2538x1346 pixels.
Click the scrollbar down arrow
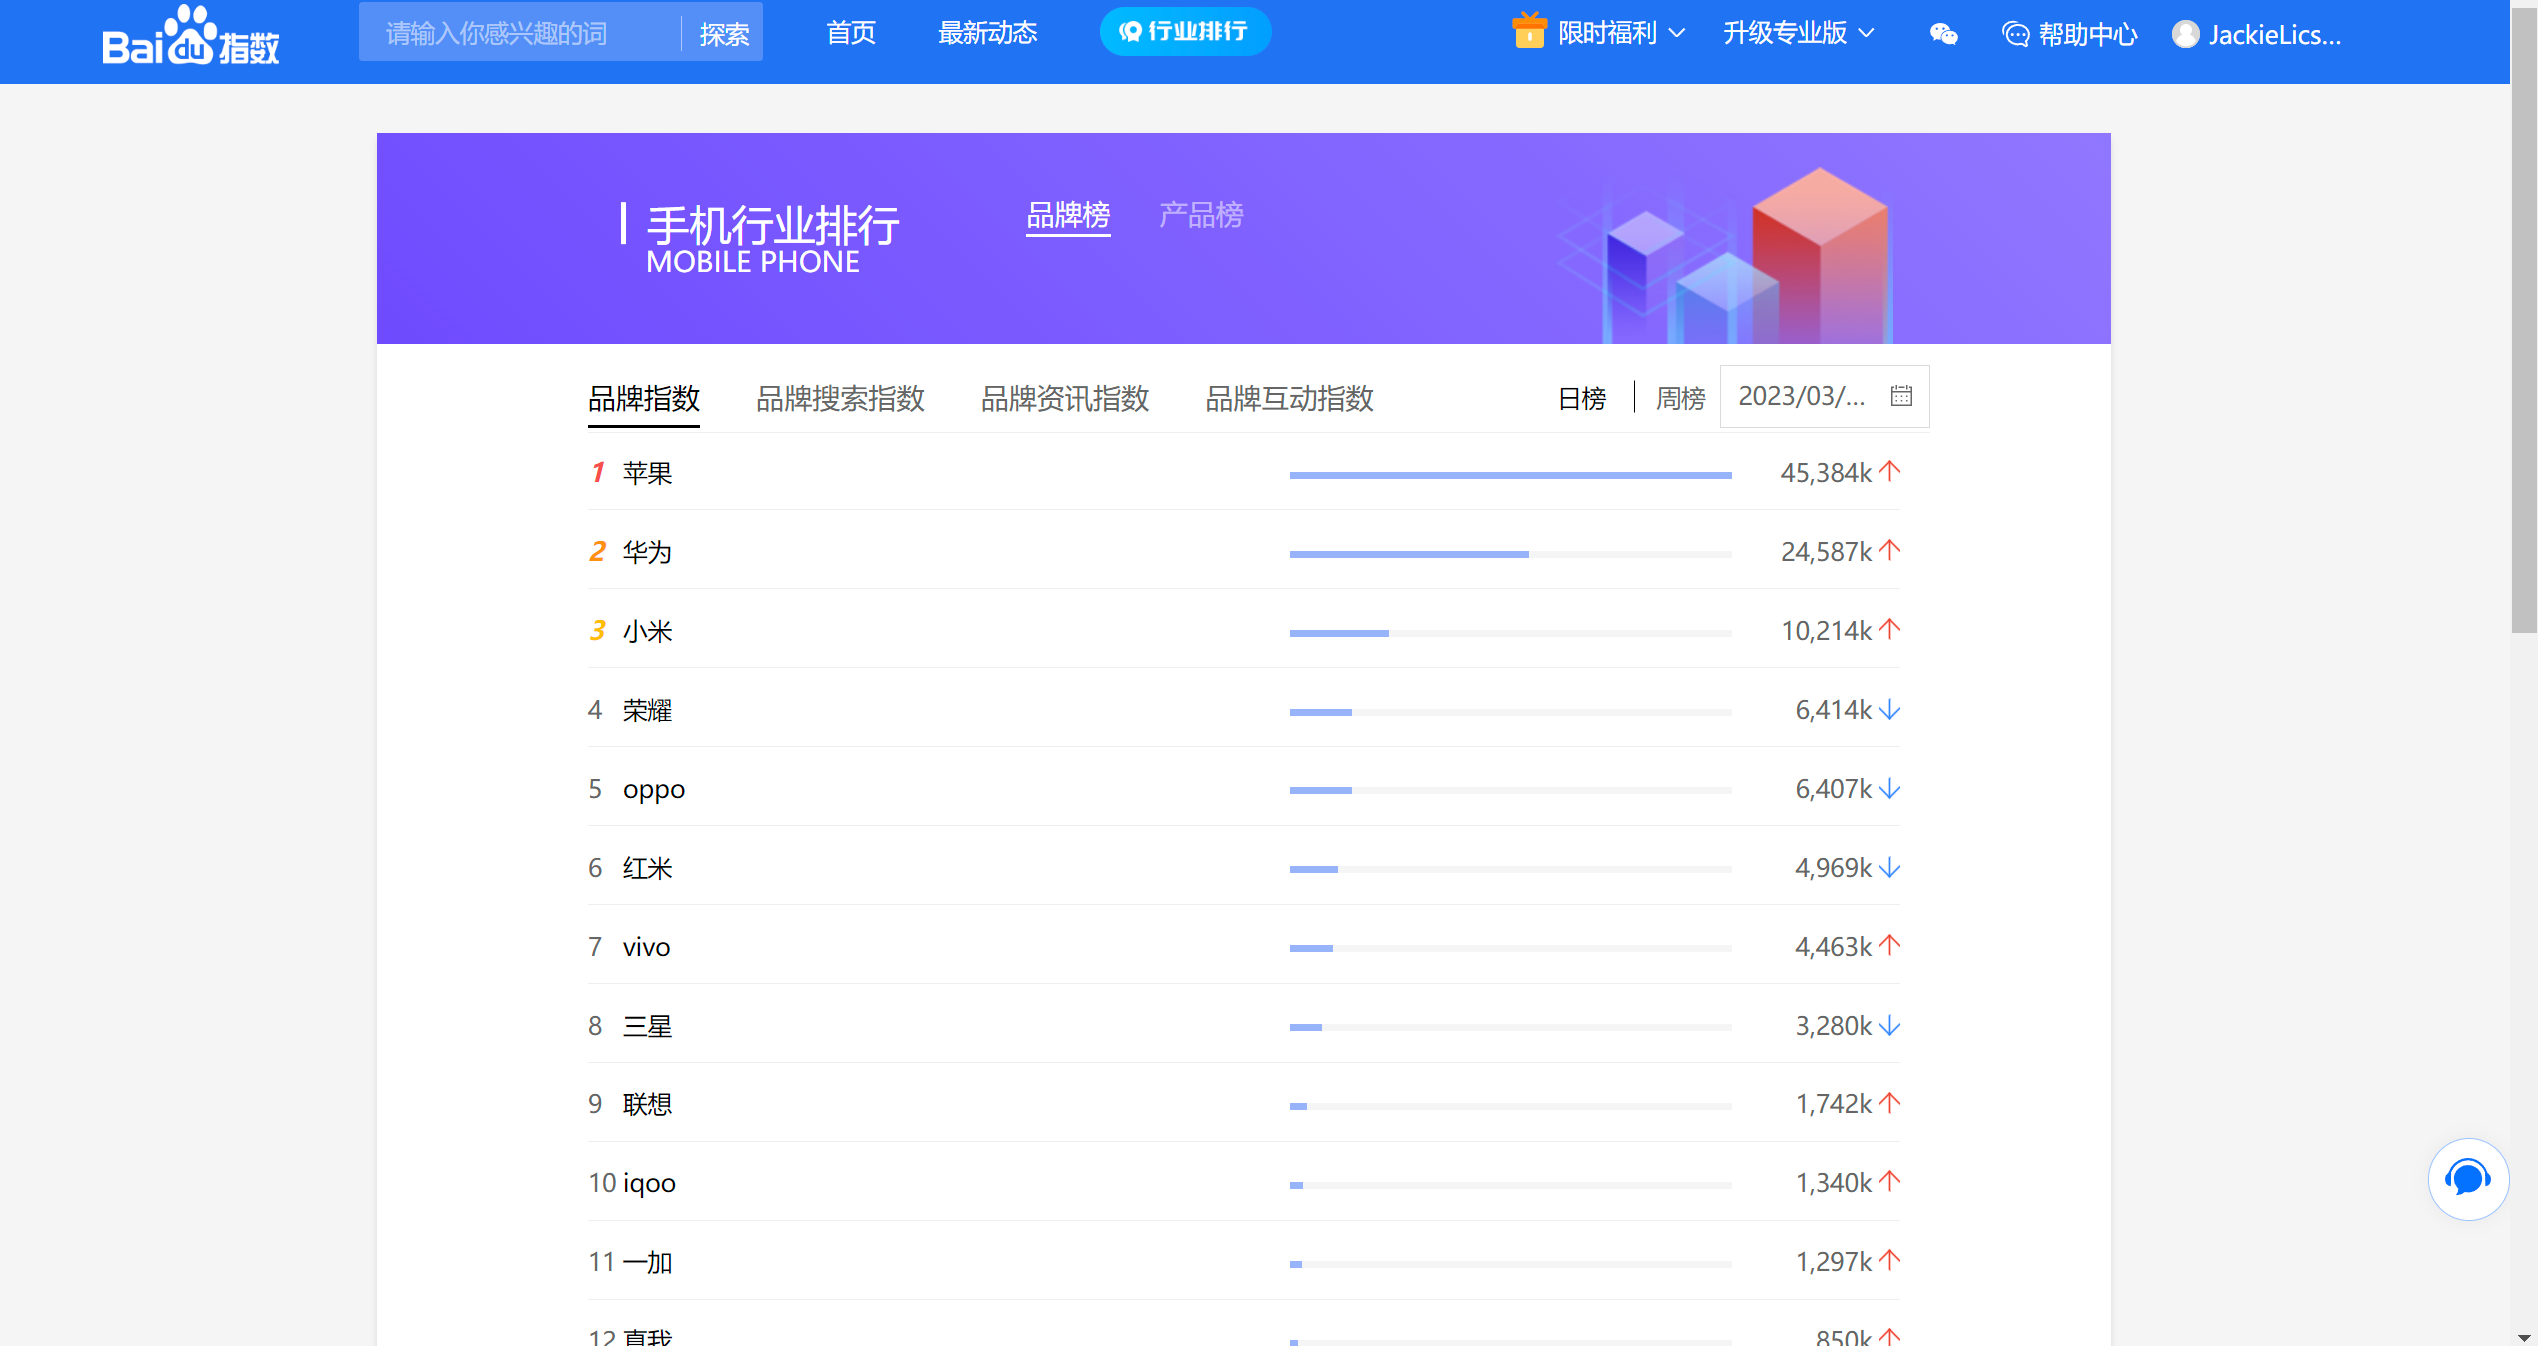coord(2524,1337)
